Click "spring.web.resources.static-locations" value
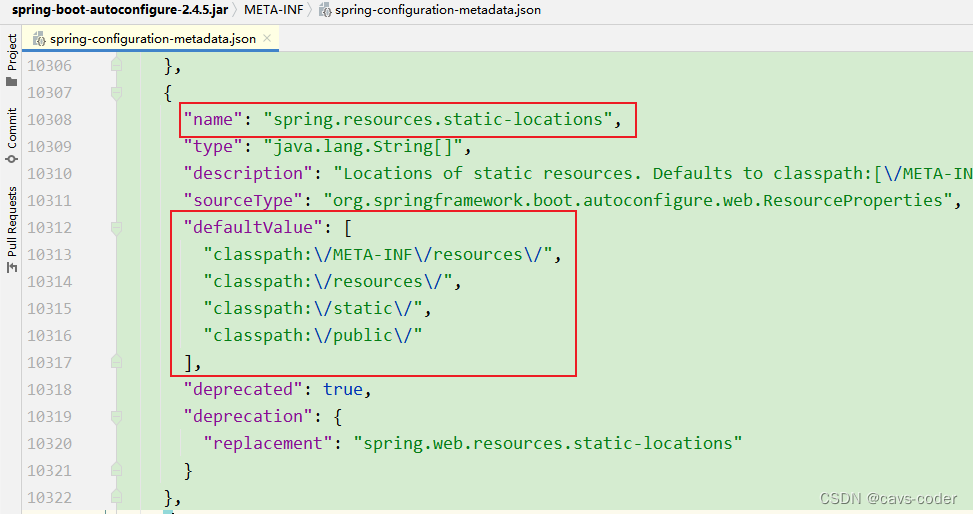 pyautogui.click(x=548, y=443)
